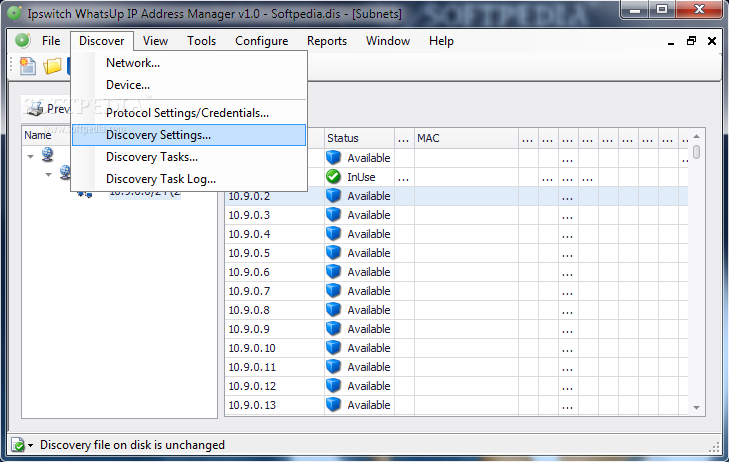Click Available icon for 10.9.0.5

(333, 253)
